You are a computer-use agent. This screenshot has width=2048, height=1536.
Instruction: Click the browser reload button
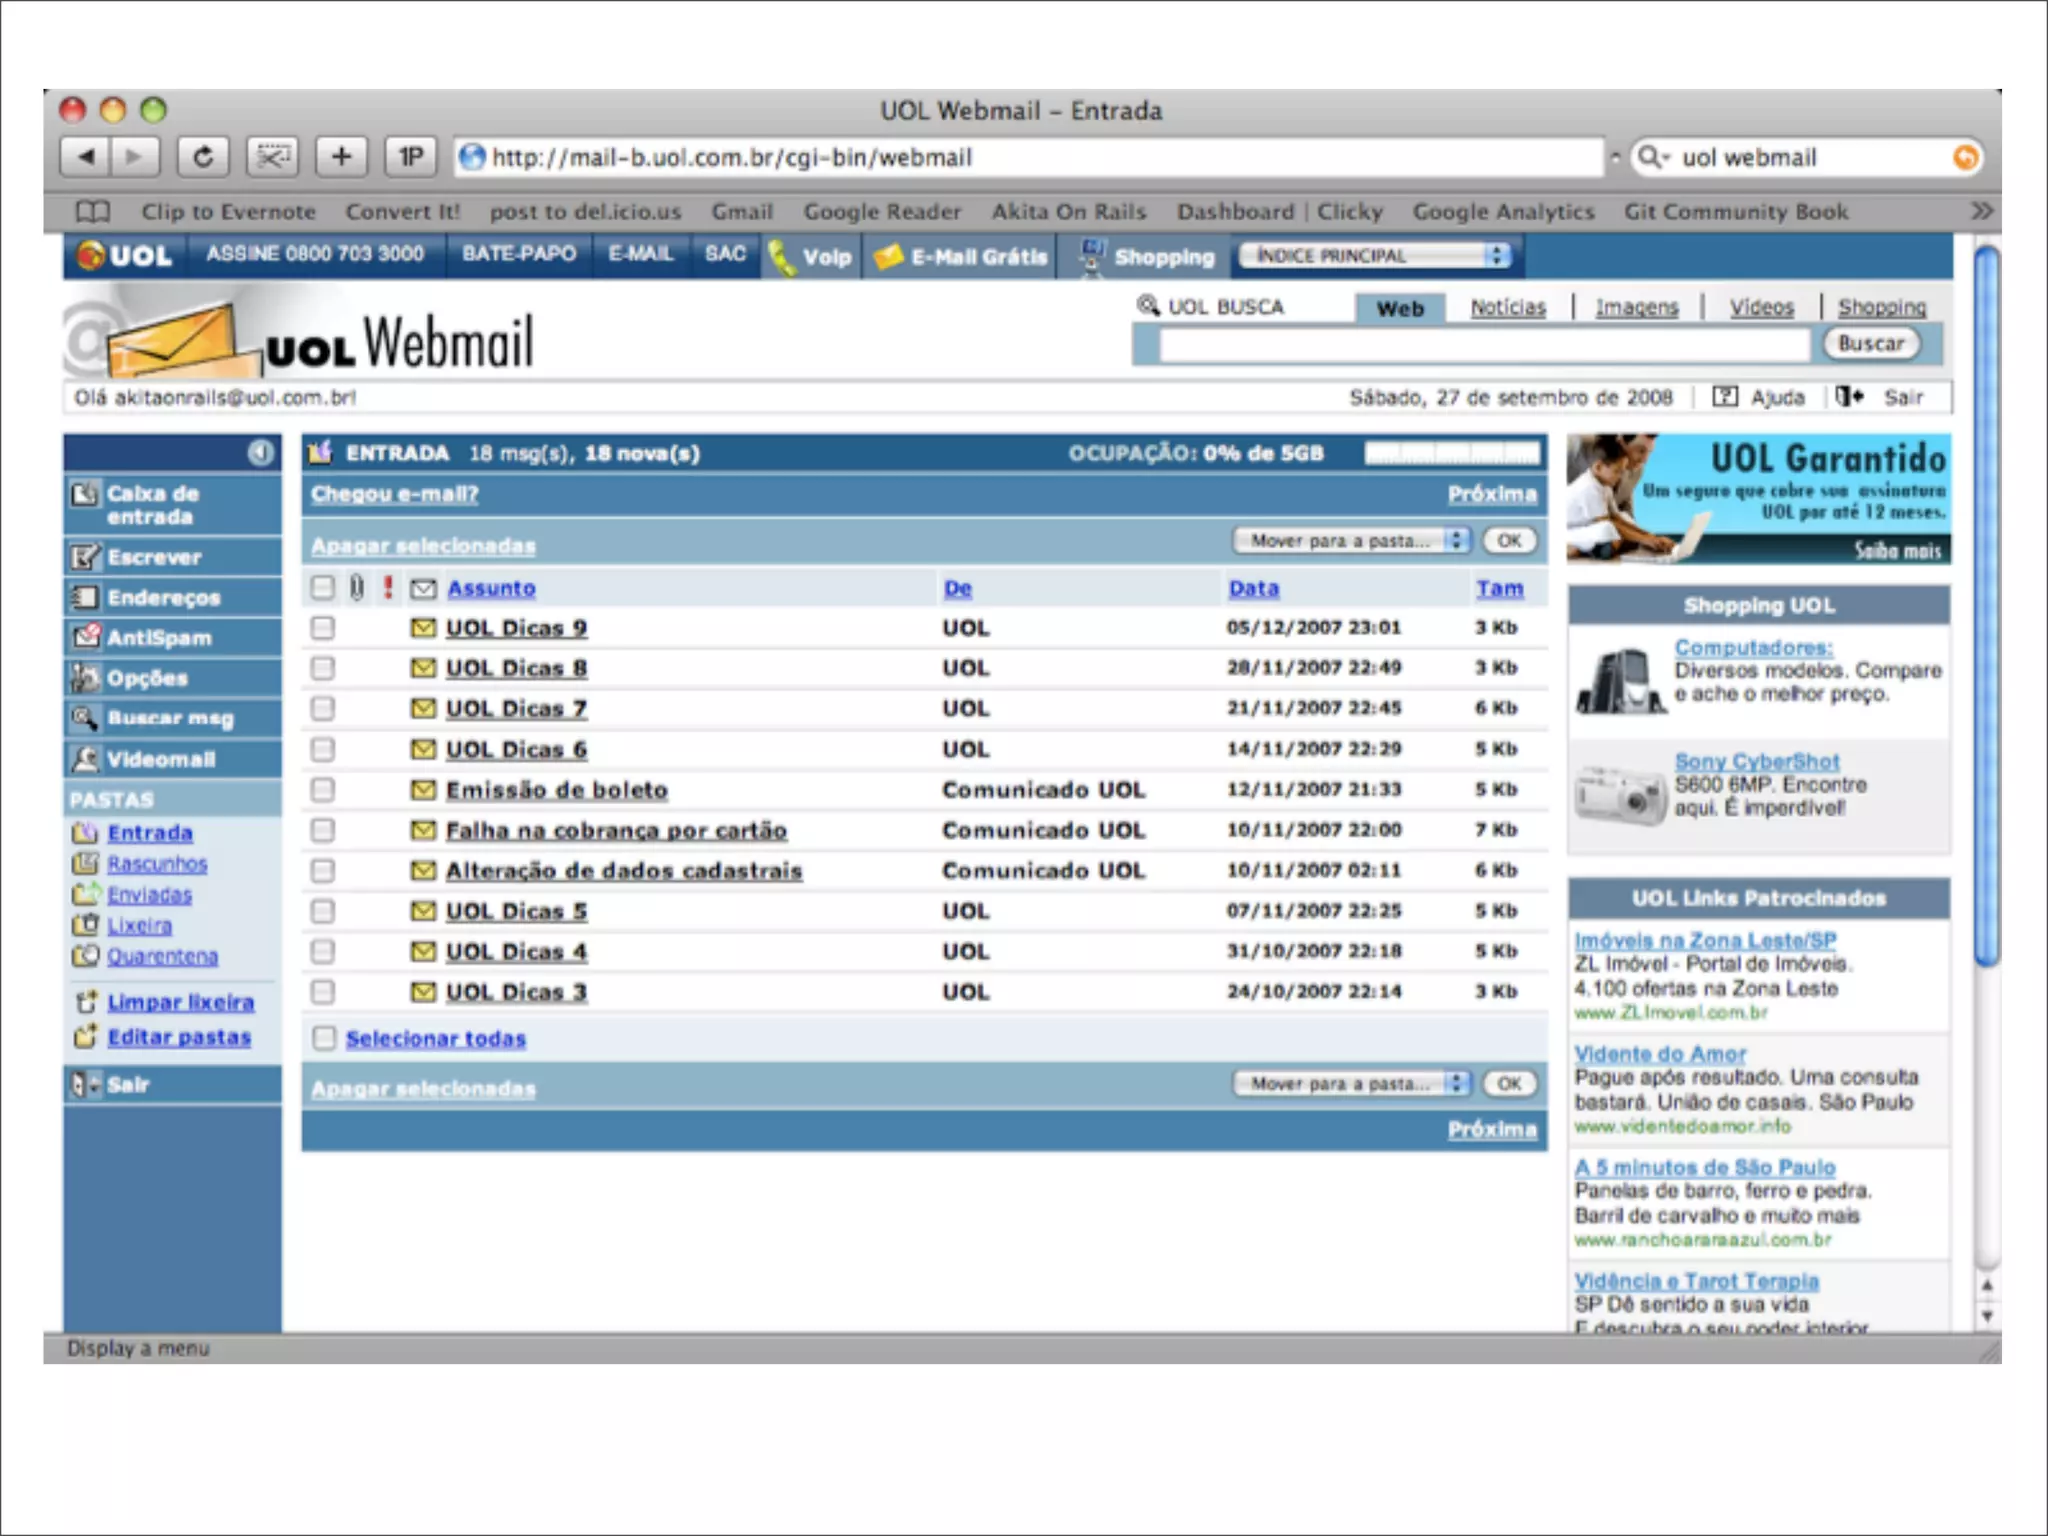click(203, 157)
